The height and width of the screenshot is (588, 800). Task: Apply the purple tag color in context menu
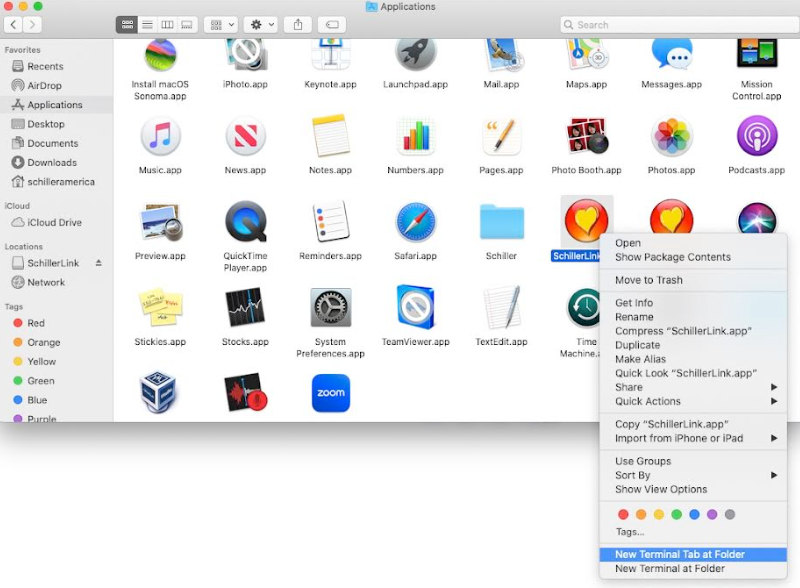(x=712, y=514)
